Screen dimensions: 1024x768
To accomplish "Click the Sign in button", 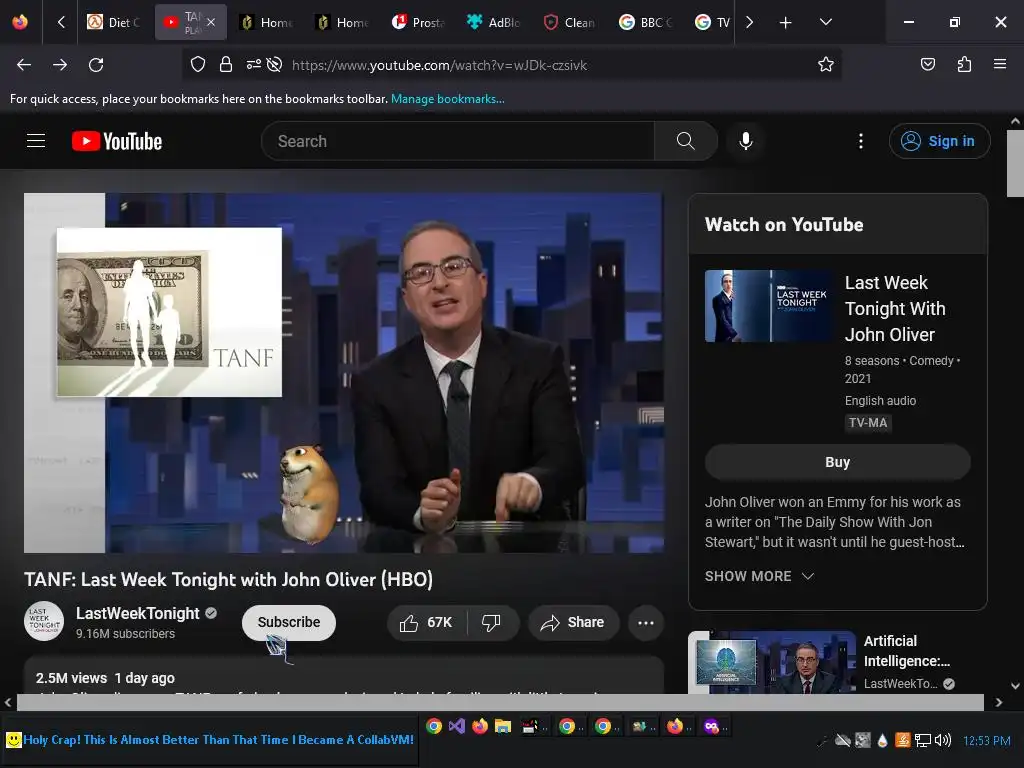I will pyautogui.click(x=939, y=141).
